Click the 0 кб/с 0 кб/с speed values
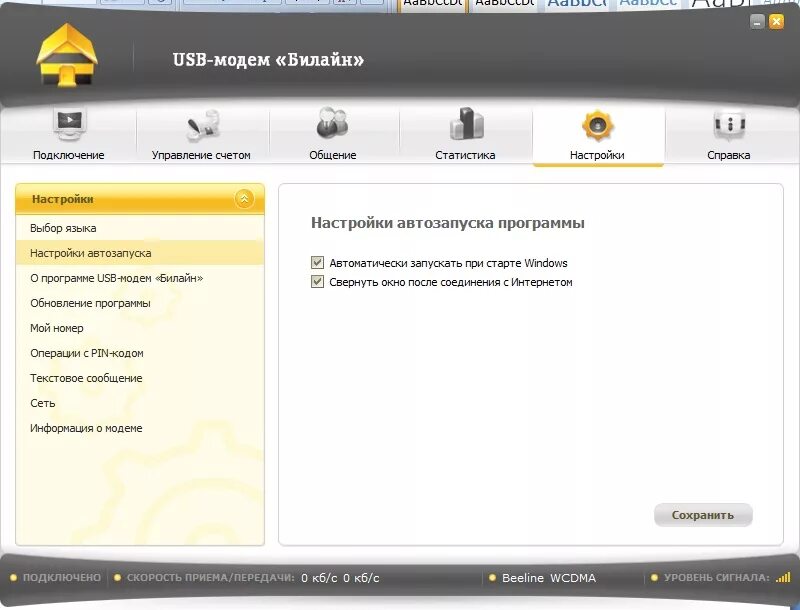800x610 pixels. pos(340,578)
